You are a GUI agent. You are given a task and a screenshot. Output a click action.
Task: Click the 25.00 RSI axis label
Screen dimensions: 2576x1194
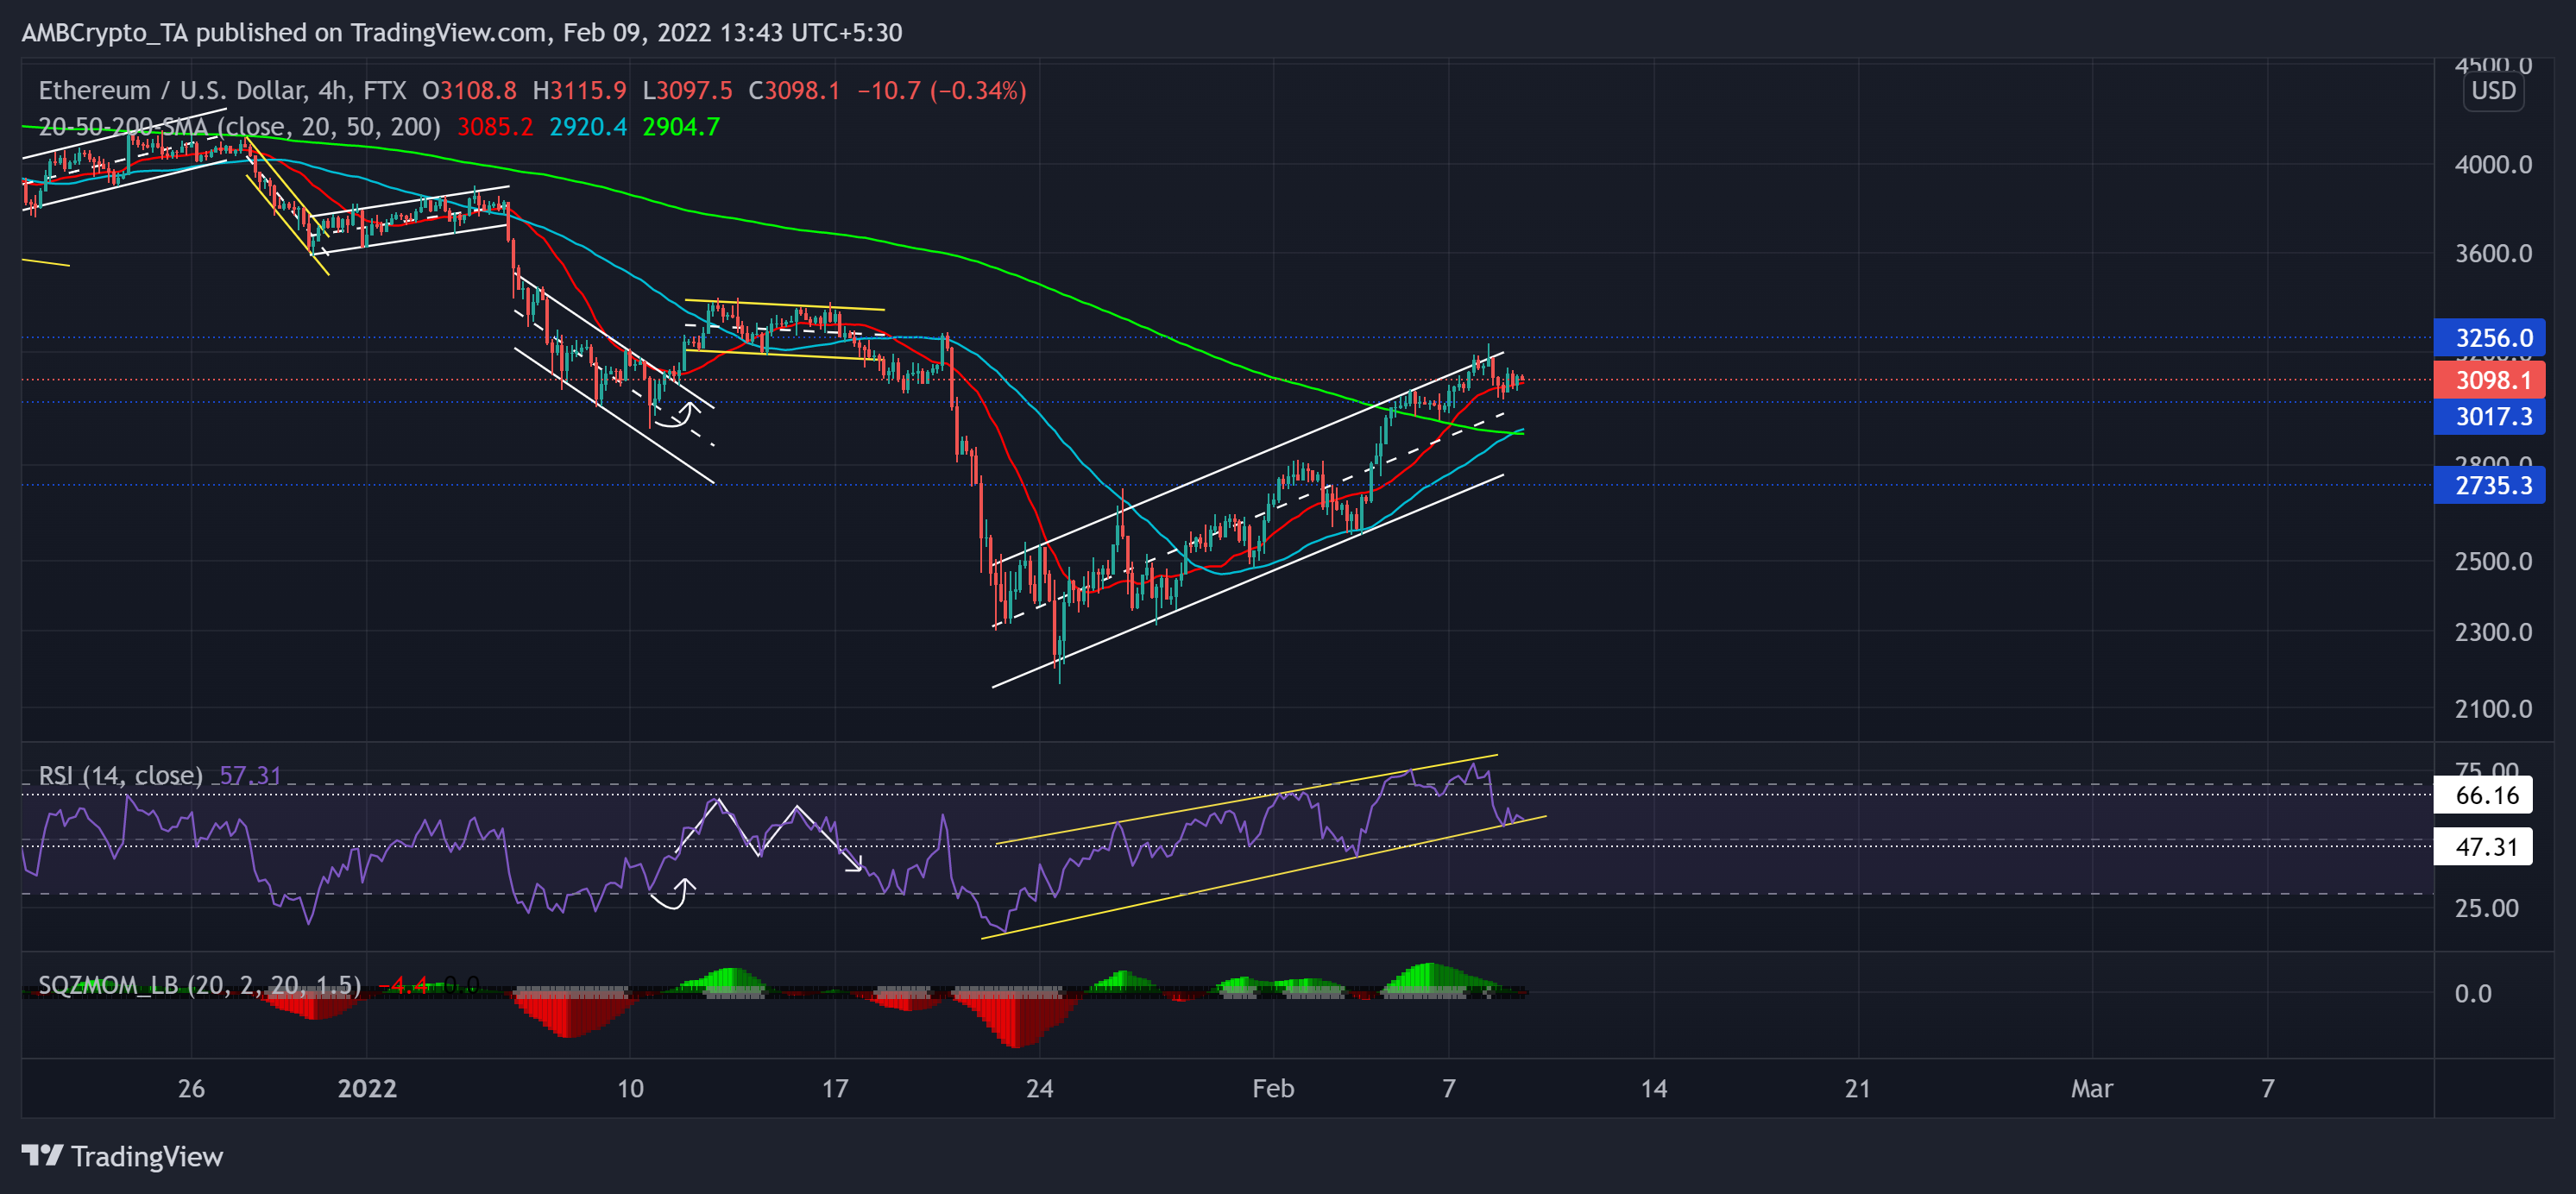tap(2487, 908)
